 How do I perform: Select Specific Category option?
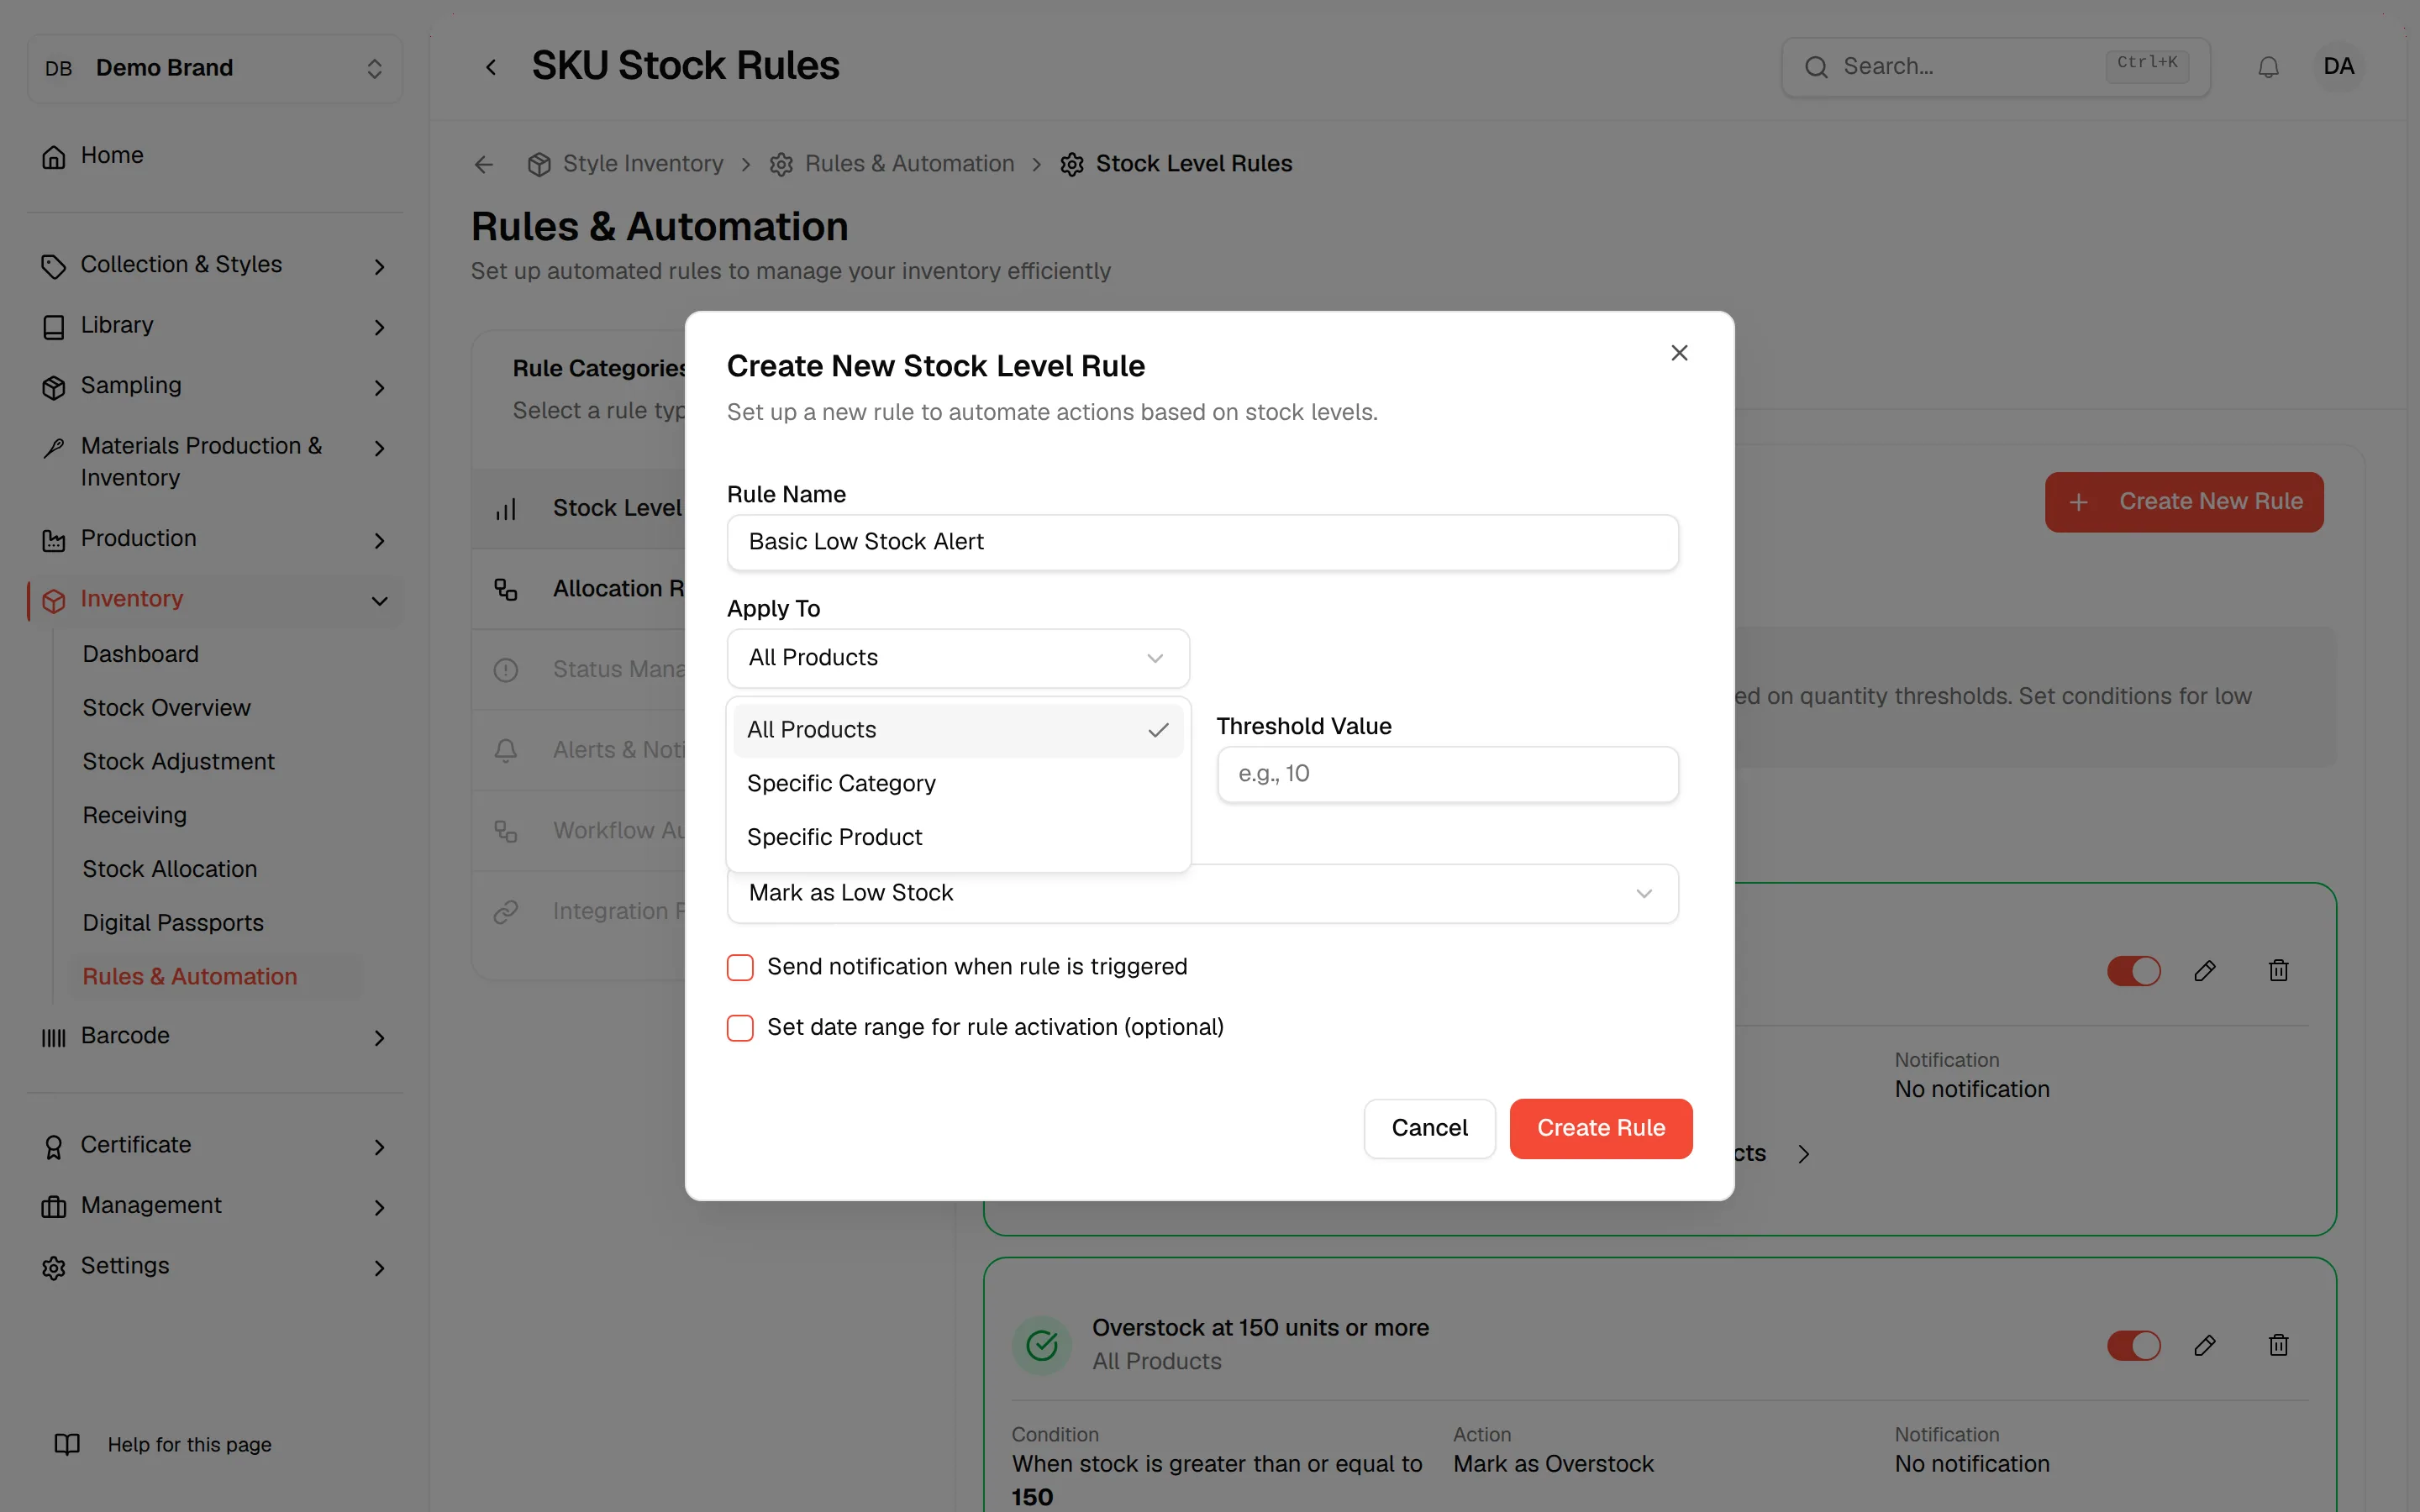point(958,783)
